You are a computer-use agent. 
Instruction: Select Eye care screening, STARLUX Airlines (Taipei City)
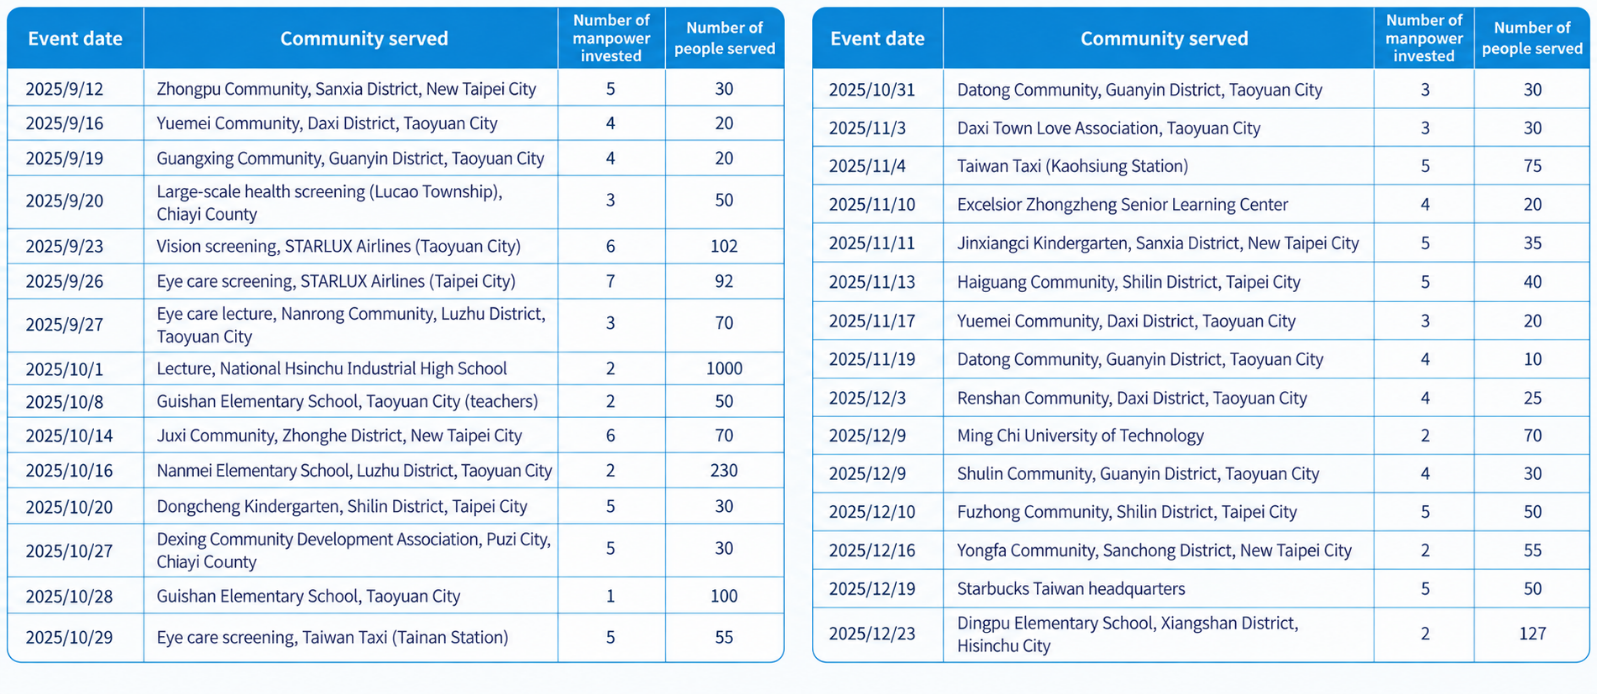tap(336, 281)
